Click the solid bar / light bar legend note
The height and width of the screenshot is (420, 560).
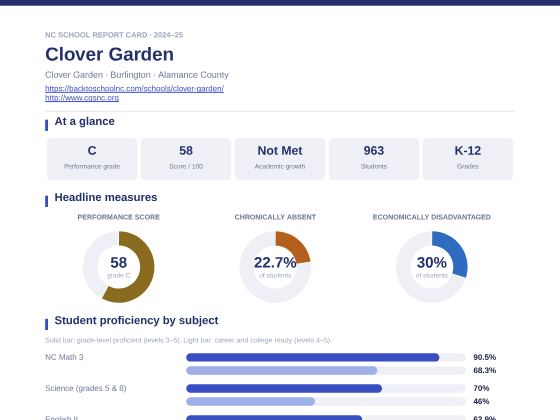pyautogui.click(x=188, y=340)
